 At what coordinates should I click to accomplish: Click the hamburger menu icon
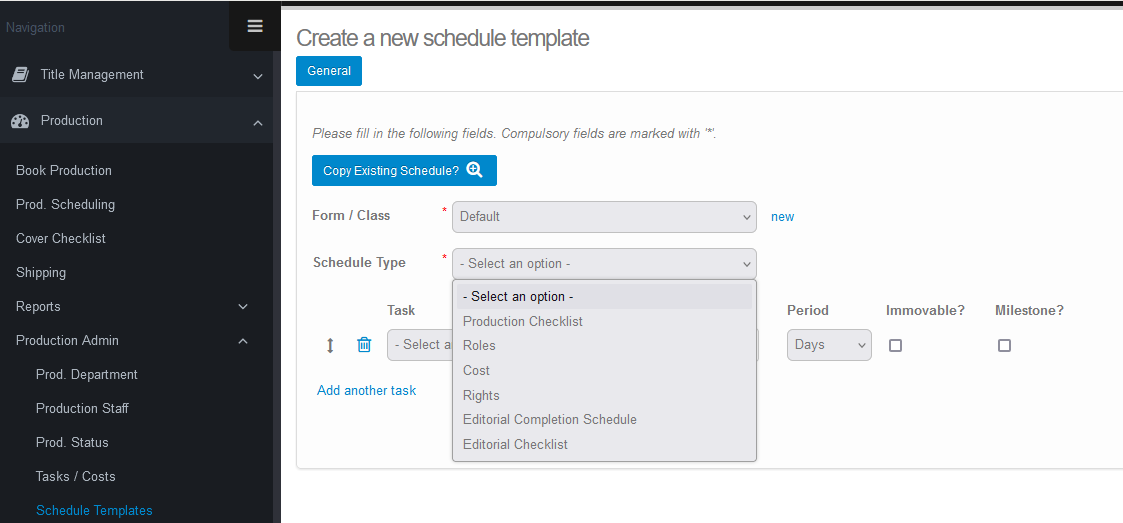255,26
